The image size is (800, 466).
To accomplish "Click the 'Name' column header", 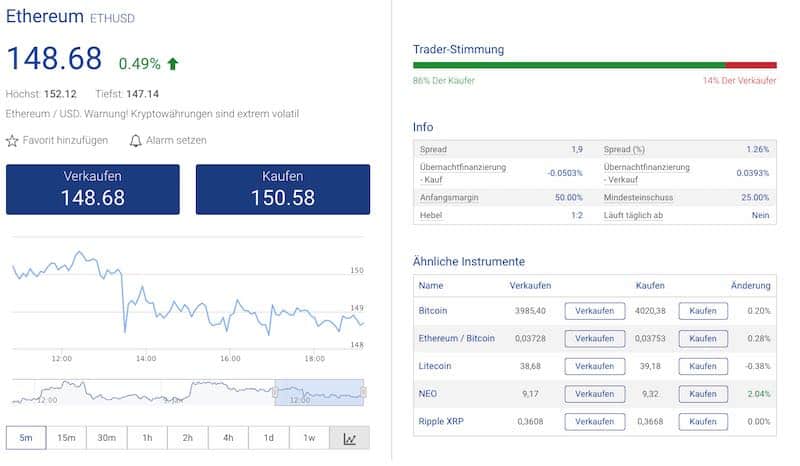I will point(431,286).
